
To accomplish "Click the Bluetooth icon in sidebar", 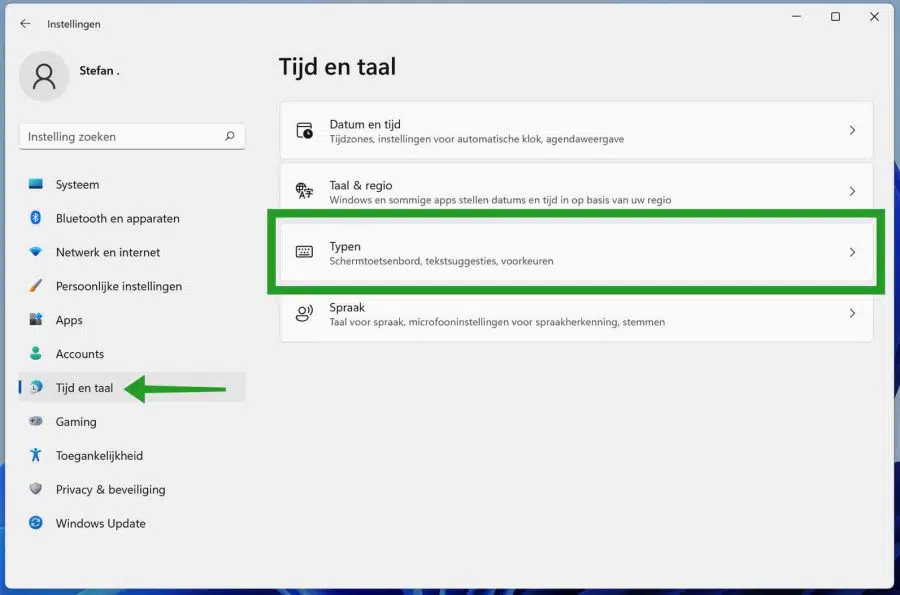I will point(36,218).
